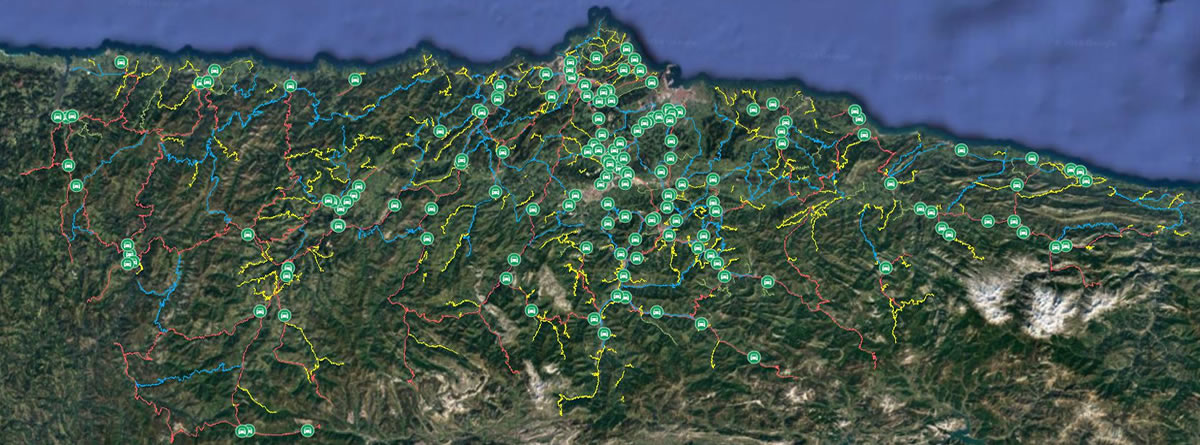Click the left marker of the far-west pair
The height and width of the screenshot is (445, 1200).
[58, 117]
